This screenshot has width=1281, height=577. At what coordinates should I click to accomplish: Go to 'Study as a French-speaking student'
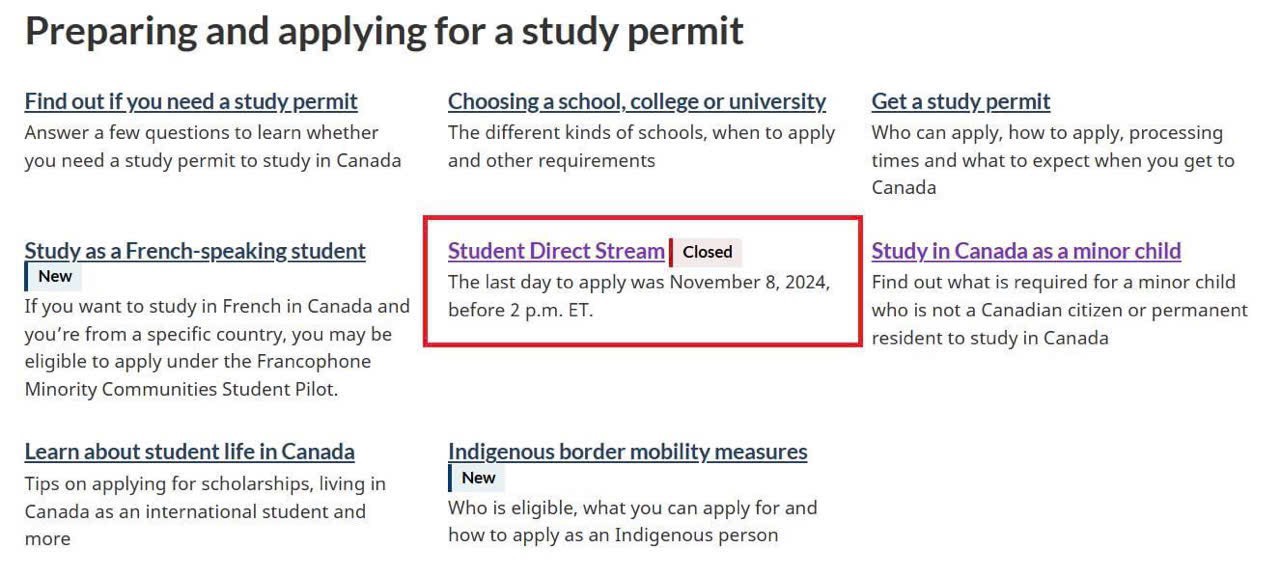pyautogui.click(x=195, y=251)
